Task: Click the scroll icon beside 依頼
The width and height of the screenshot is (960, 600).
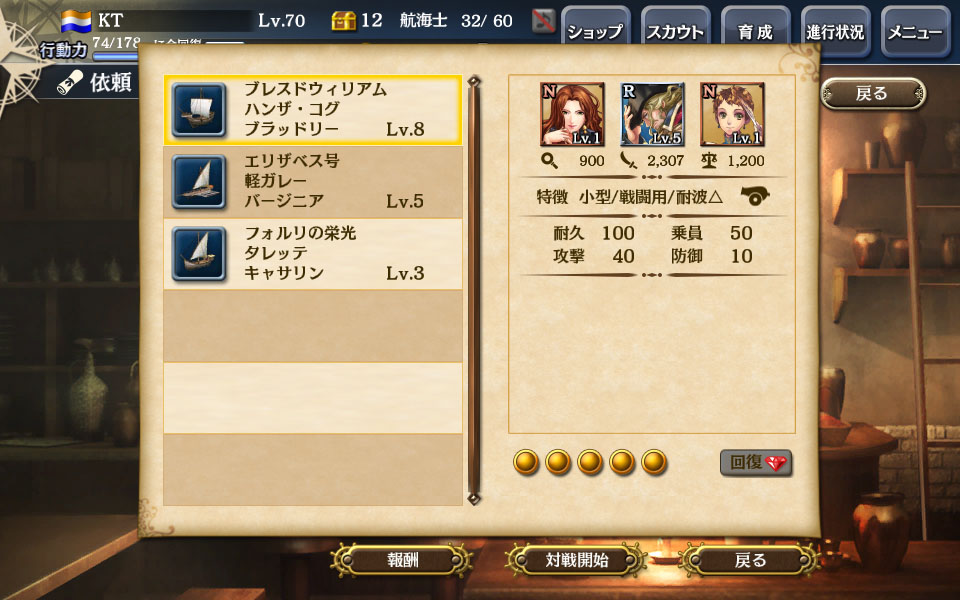Action: pyautogui.click(x=70, y=83)
